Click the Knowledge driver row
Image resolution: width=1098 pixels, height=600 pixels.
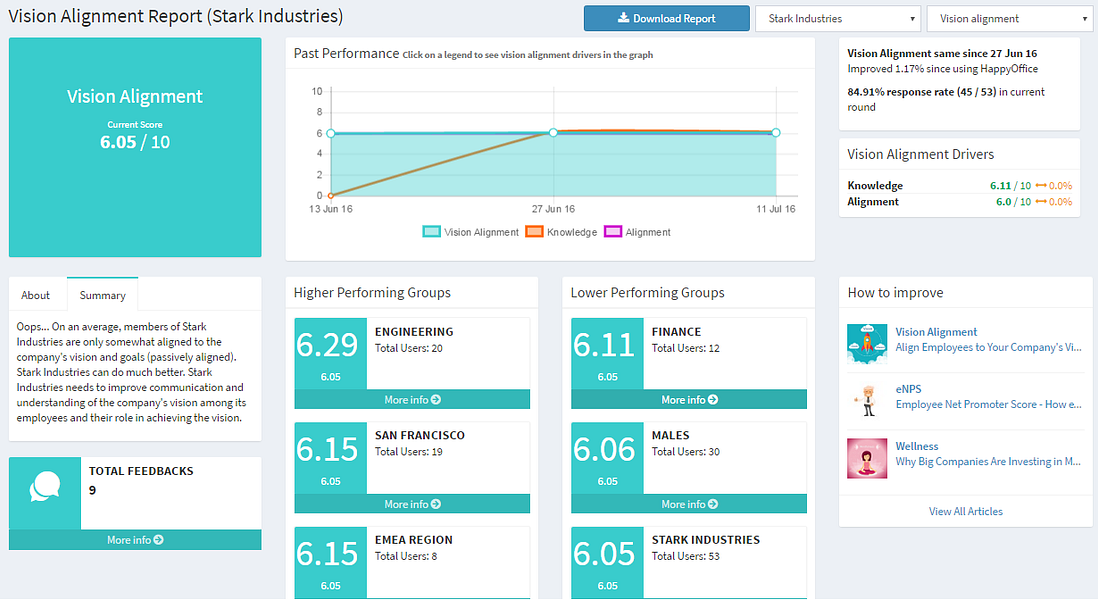[959, 186]
